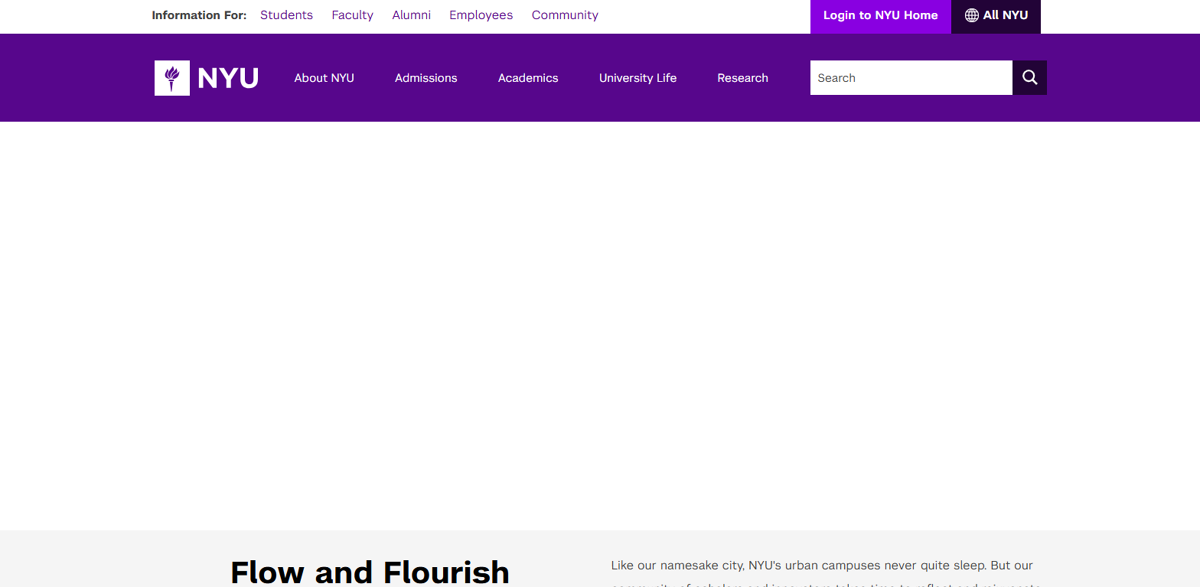Follow the Faculty information link

[x=352, y=14]
